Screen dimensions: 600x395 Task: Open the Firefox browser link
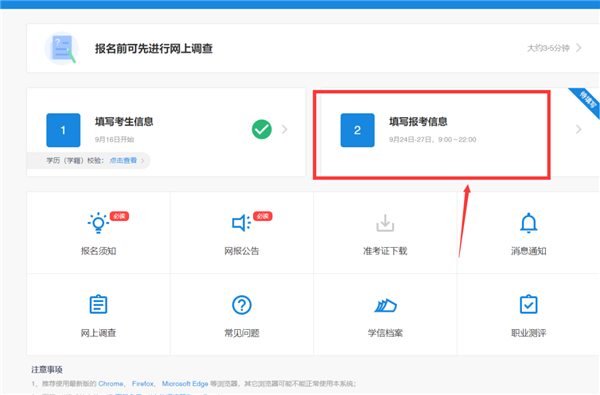tap(143, 384)
